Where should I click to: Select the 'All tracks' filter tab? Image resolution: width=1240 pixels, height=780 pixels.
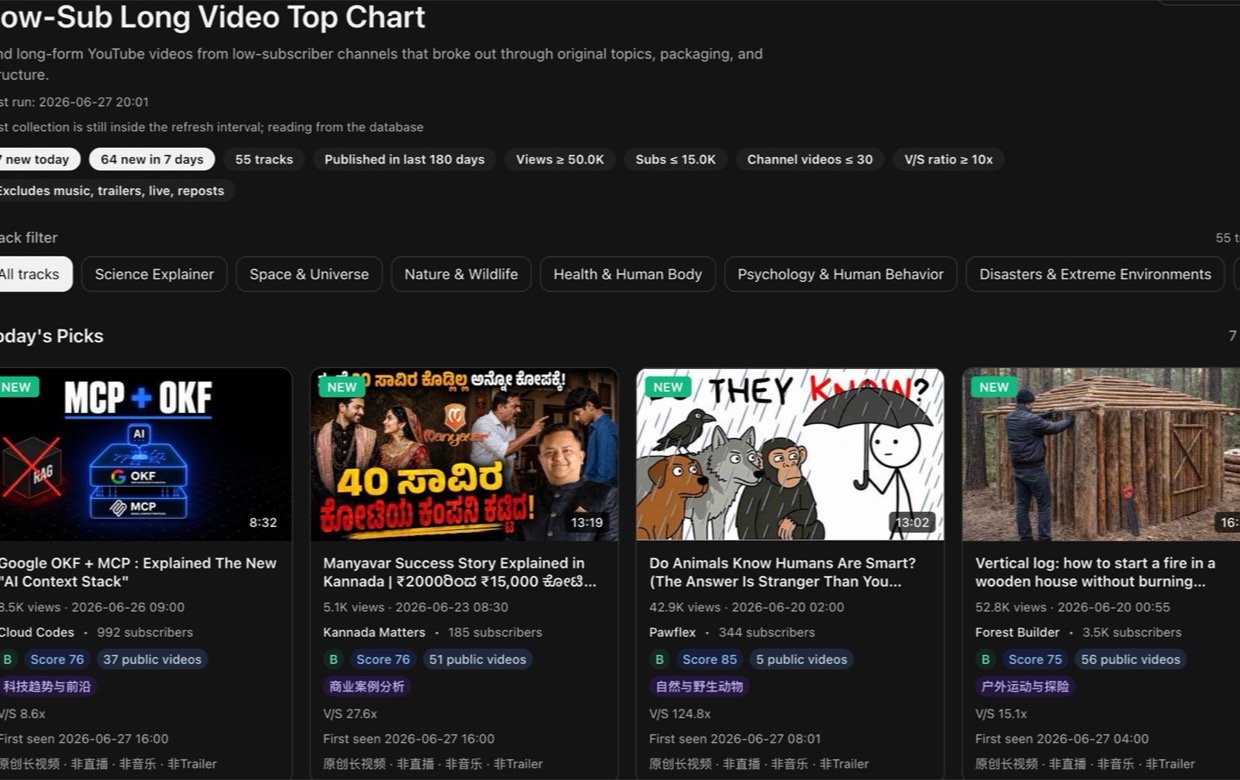(34, 274)
